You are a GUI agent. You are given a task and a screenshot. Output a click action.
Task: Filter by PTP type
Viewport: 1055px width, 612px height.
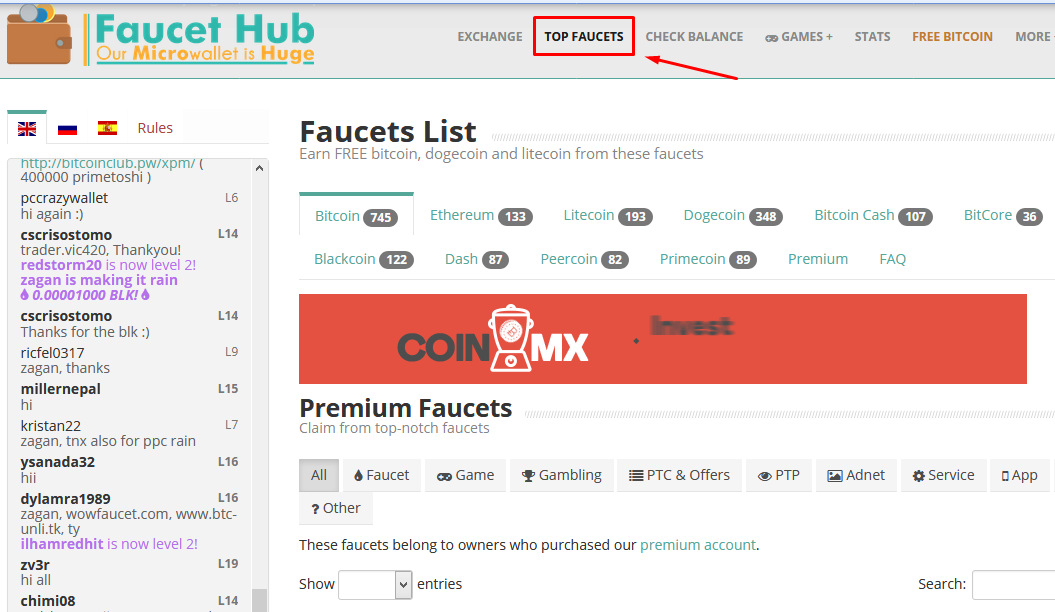(x=778, y=475)
